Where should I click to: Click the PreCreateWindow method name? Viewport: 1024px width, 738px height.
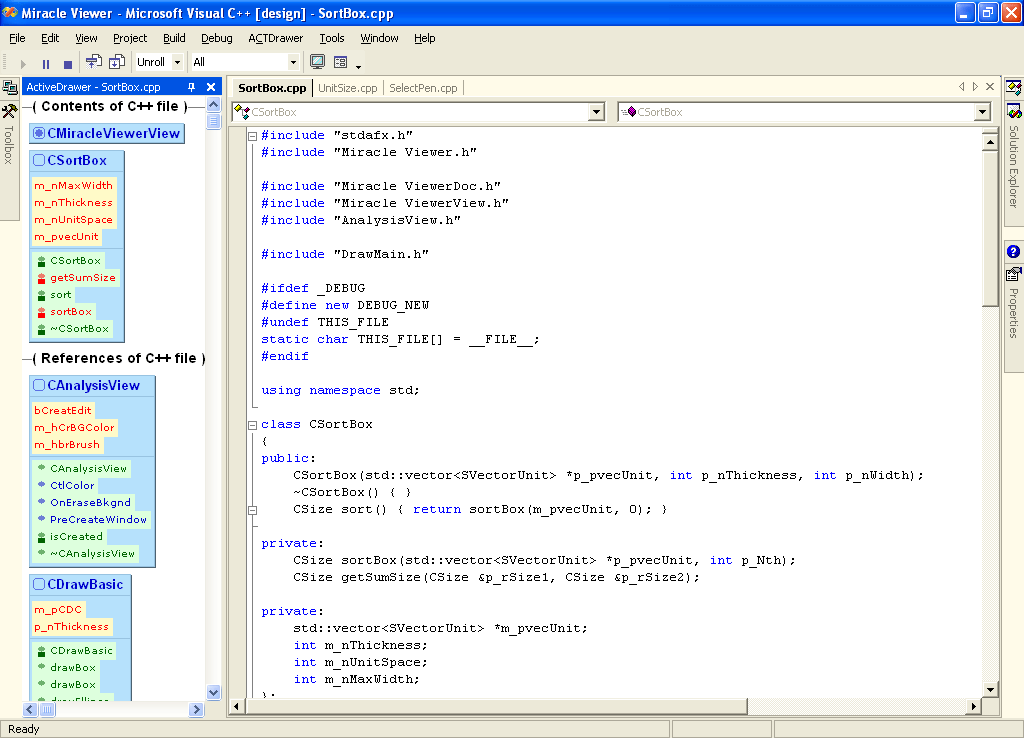pyautogui.click(x=99, y=519)
